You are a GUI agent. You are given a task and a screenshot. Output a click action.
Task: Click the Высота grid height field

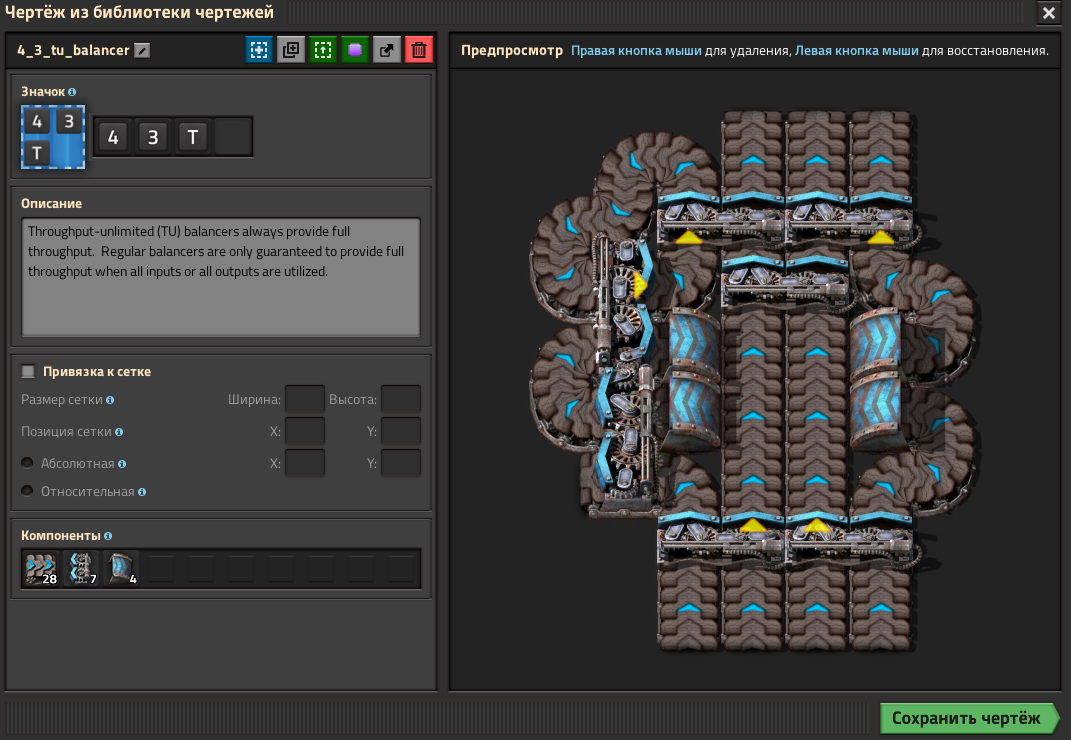(401, 399)
